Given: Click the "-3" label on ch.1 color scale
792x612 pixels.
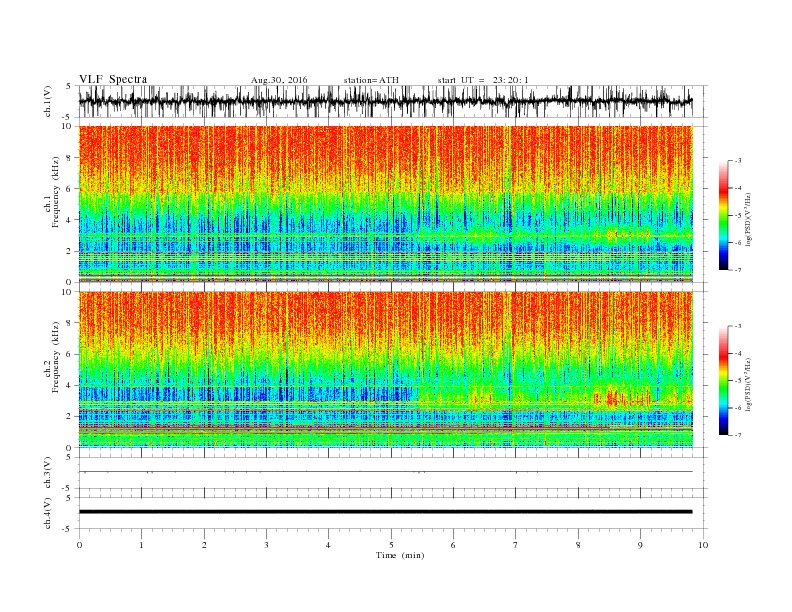Looking at the screenshot, I should [737, 160].
